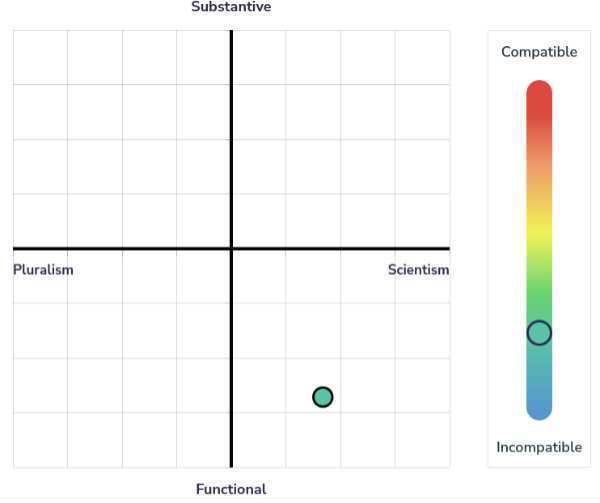
Task: Click the right end of the horizontal axis line
Action: coord(446,248)
